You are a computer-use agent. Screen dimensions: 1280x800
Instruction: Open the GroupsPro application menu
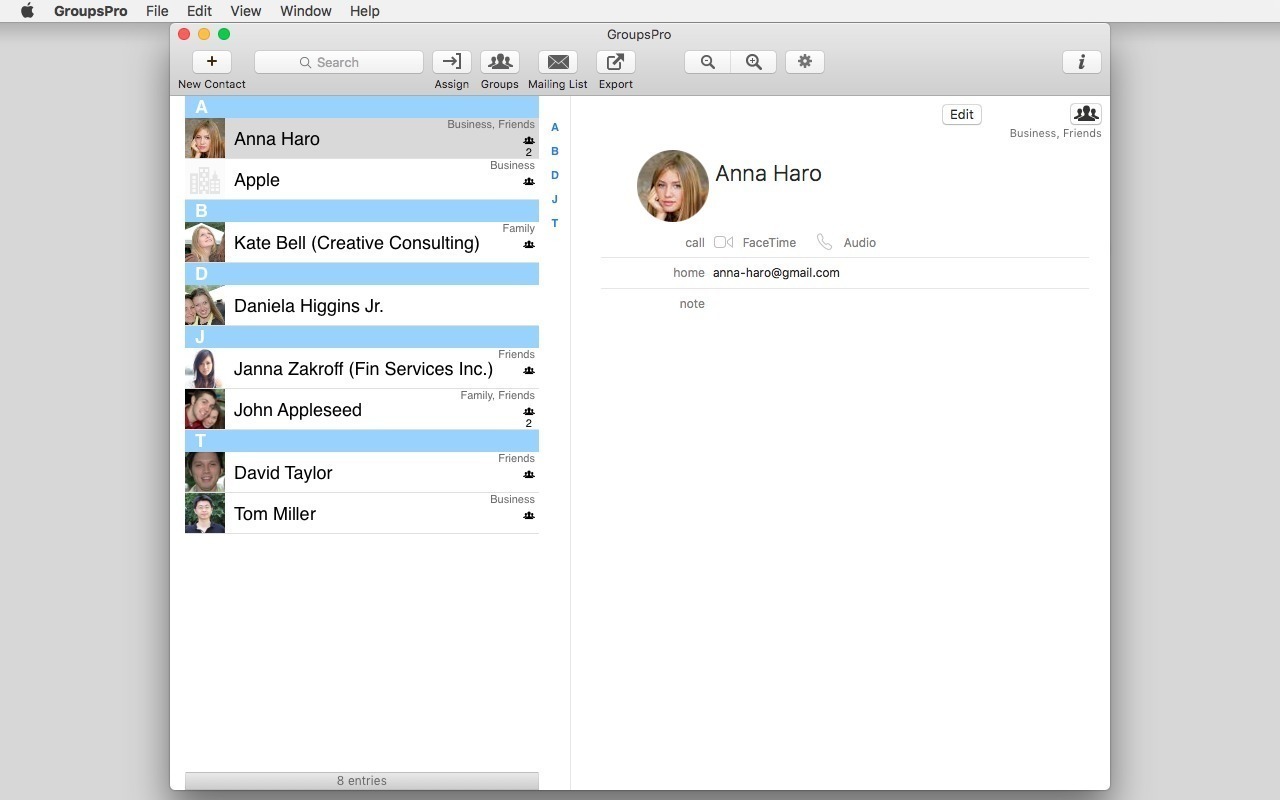pos(90,11)
